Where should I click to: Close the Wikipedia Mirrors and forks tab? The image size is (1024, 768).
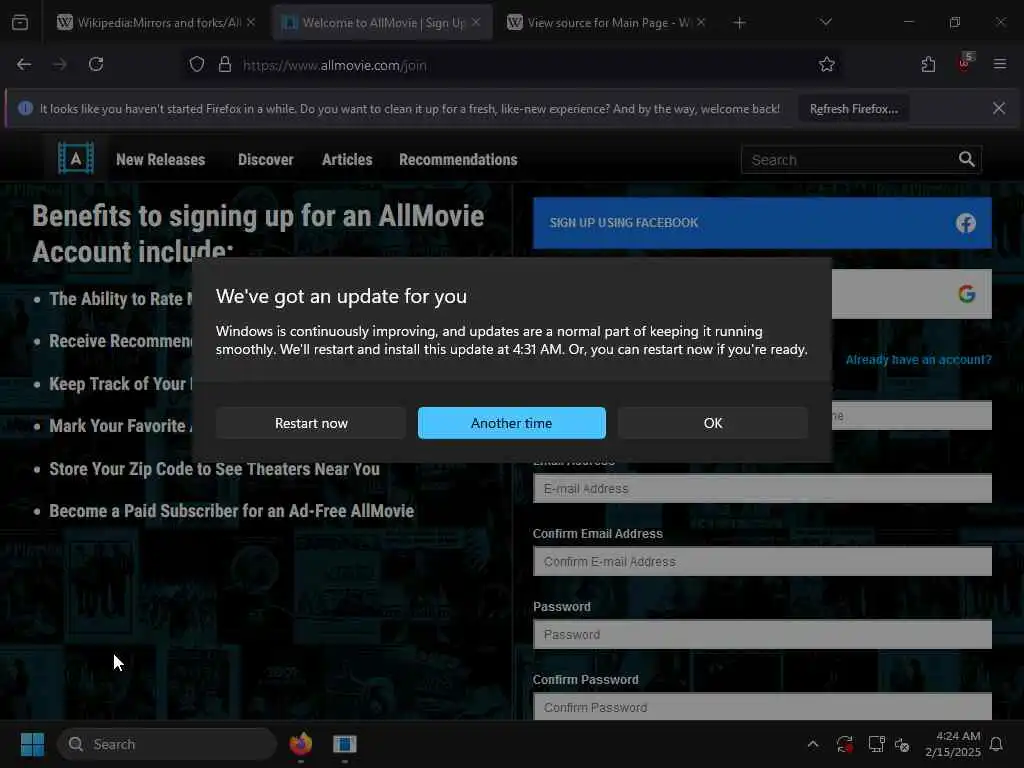[251, 22]
